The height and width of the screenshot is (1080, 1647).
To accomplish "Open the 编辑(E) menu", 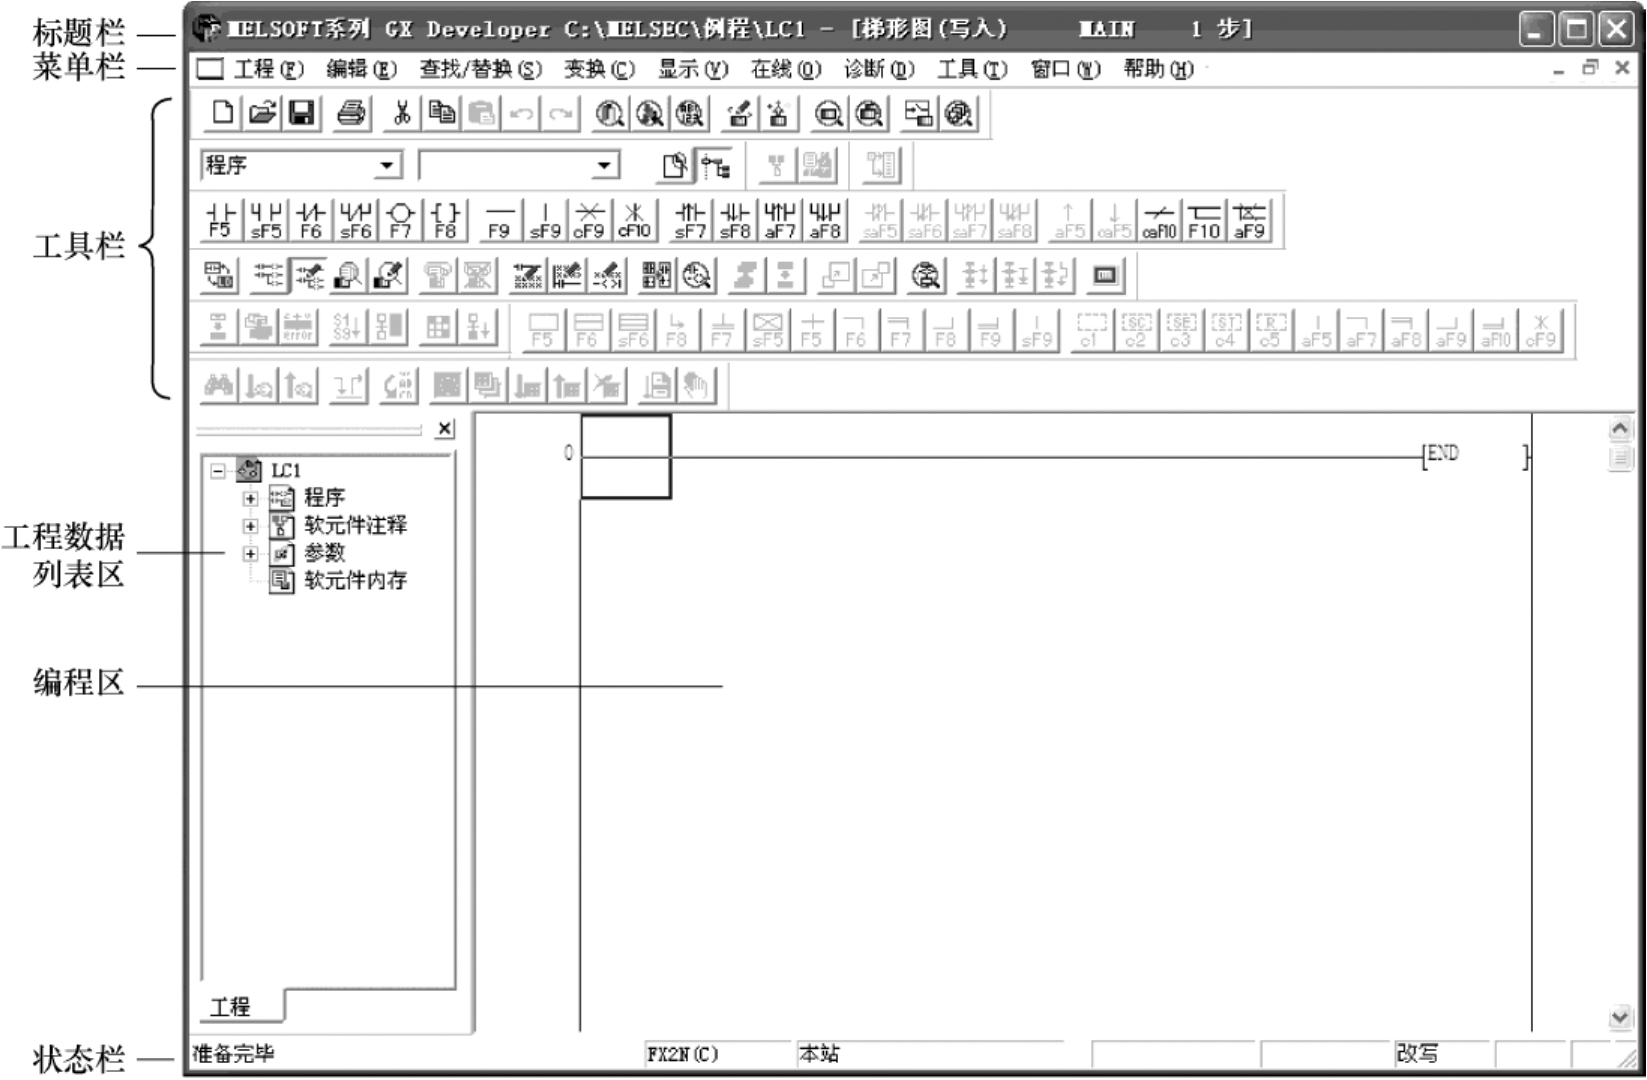I will tap(361, 69).
